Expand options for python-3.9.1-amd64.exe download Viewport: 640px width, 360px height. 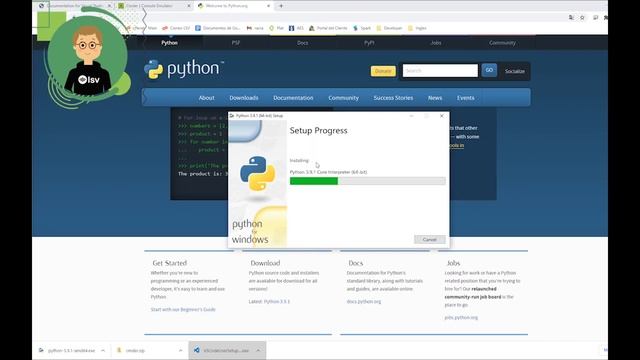[x=103, y=351]
